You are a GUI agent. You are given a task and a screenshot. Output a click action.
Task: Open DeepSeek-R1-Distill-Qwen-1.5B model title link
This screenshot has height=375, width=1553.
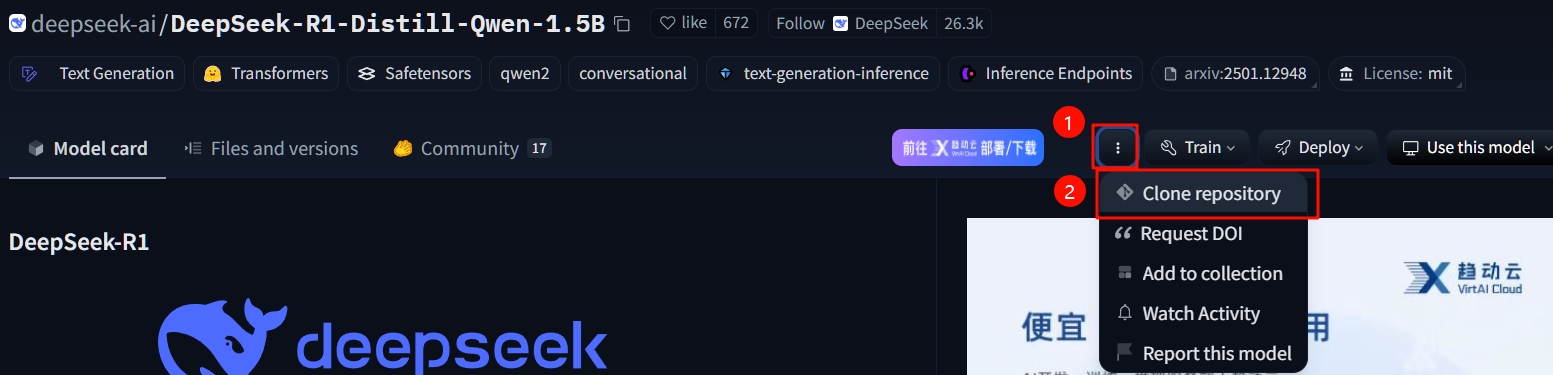(x=387, y=24)
